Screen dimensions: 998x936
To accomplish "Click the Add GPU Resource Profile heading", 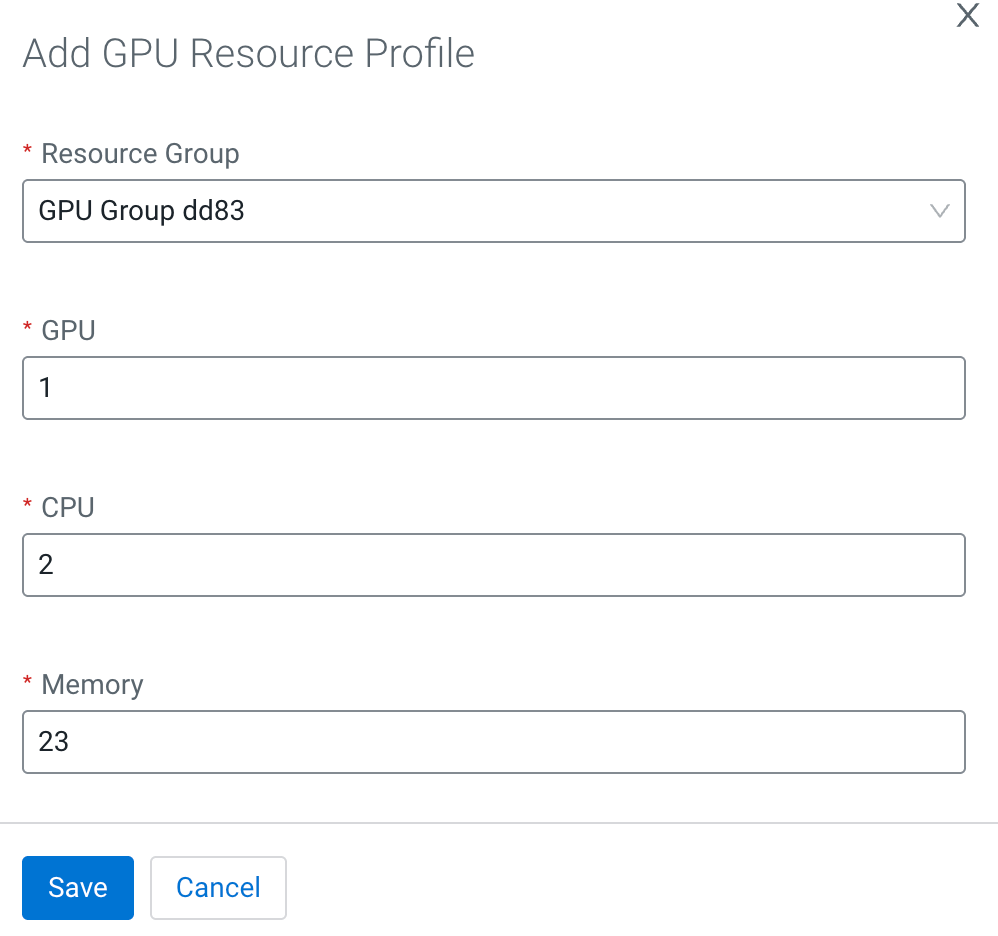I will coord(248,53).
